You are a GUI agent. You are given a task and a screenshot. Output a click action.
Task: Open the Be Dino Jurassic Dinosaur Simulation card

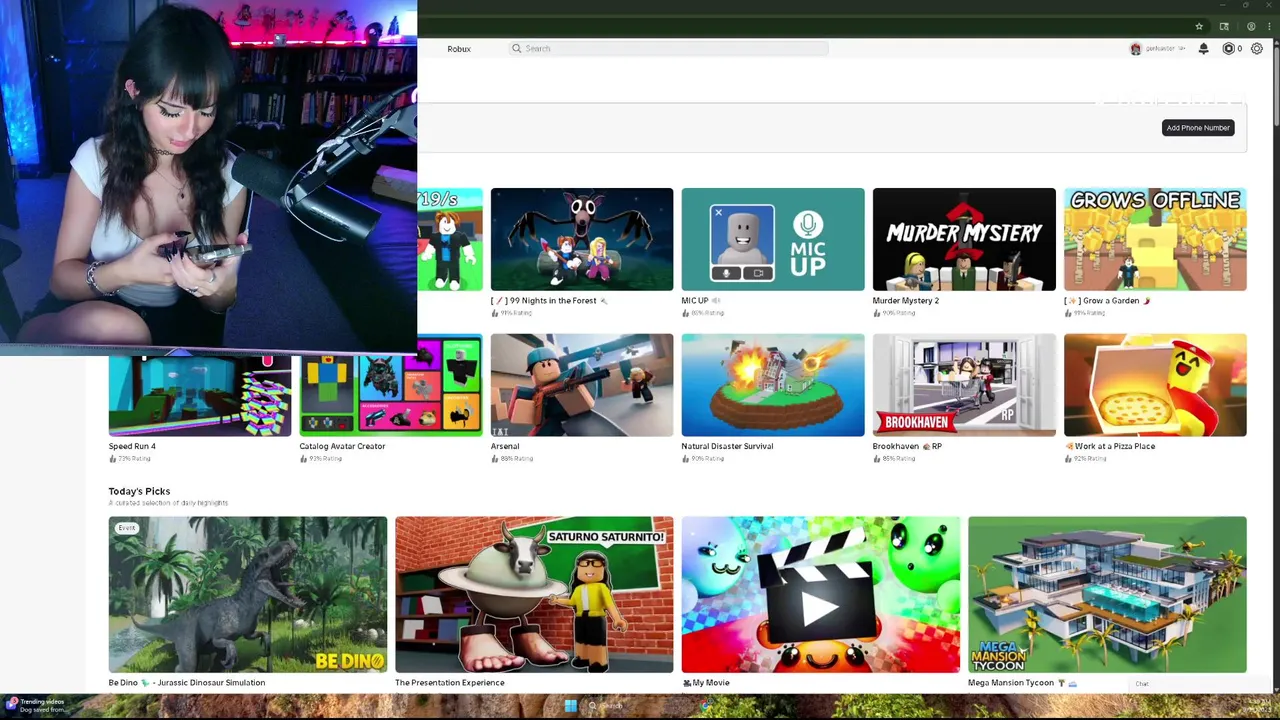point(248,595)
